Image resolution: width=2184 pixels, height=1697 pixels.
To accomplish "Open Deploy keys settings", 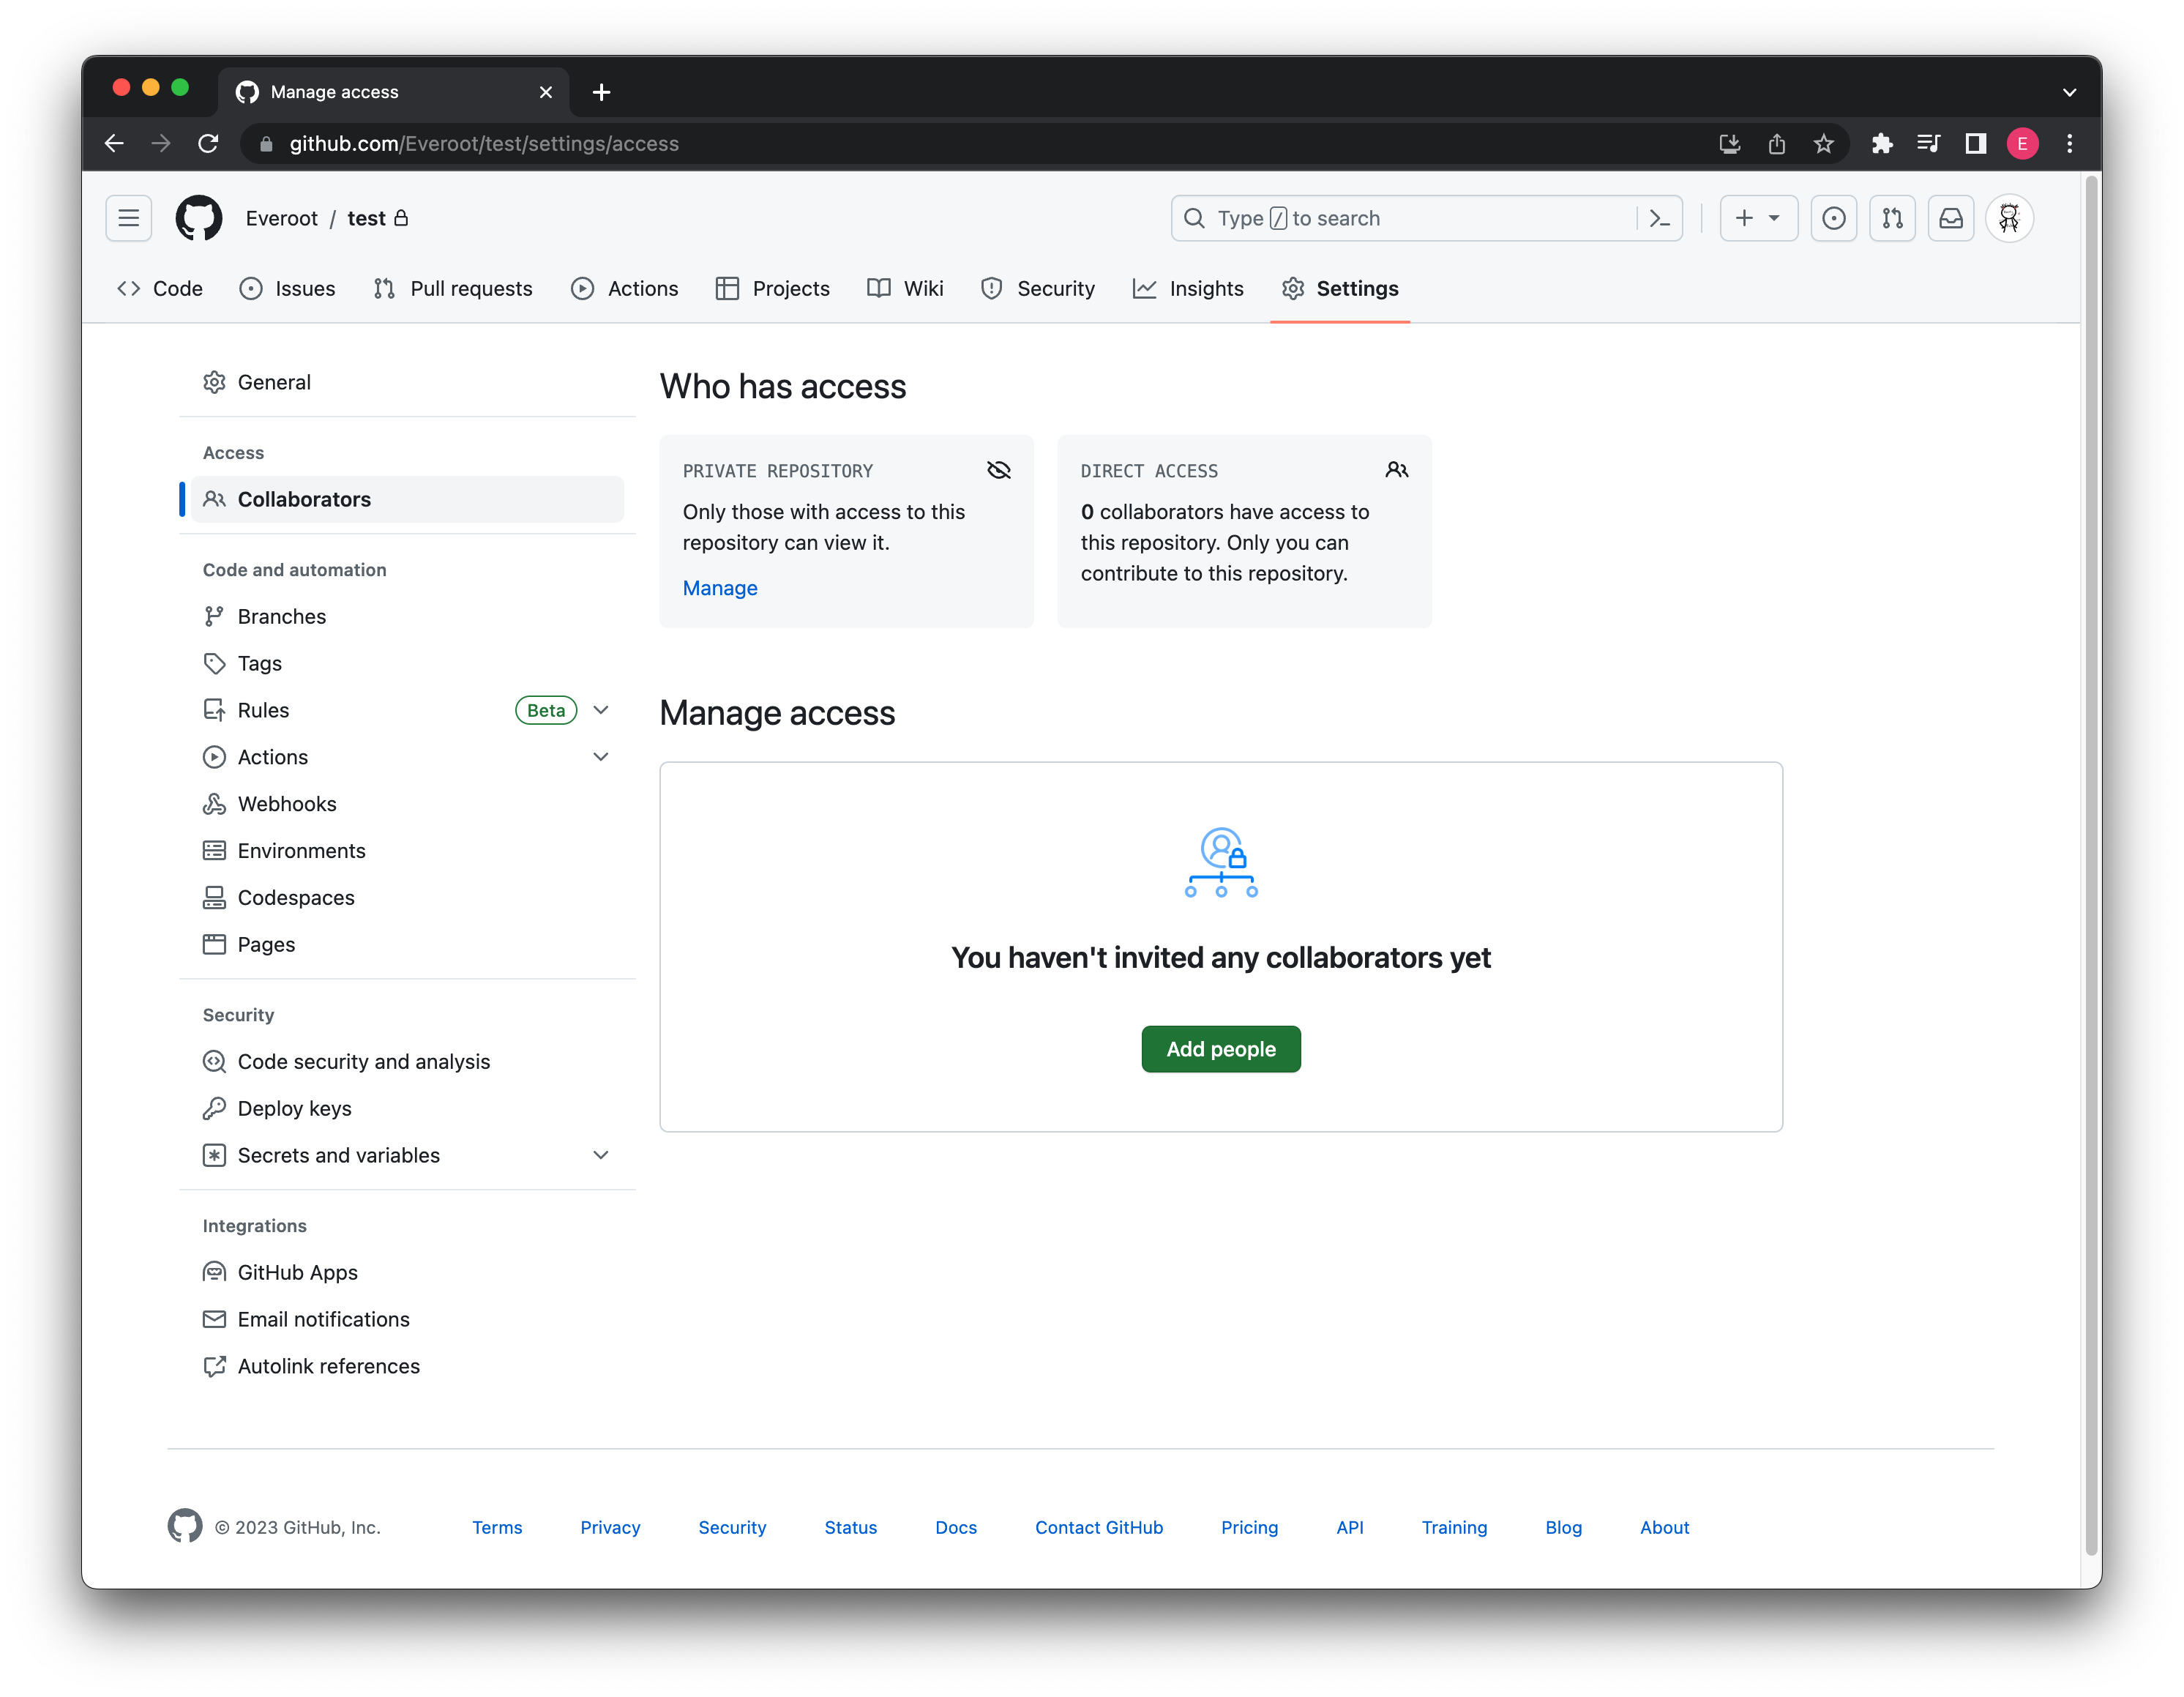I will [407, 1108].
